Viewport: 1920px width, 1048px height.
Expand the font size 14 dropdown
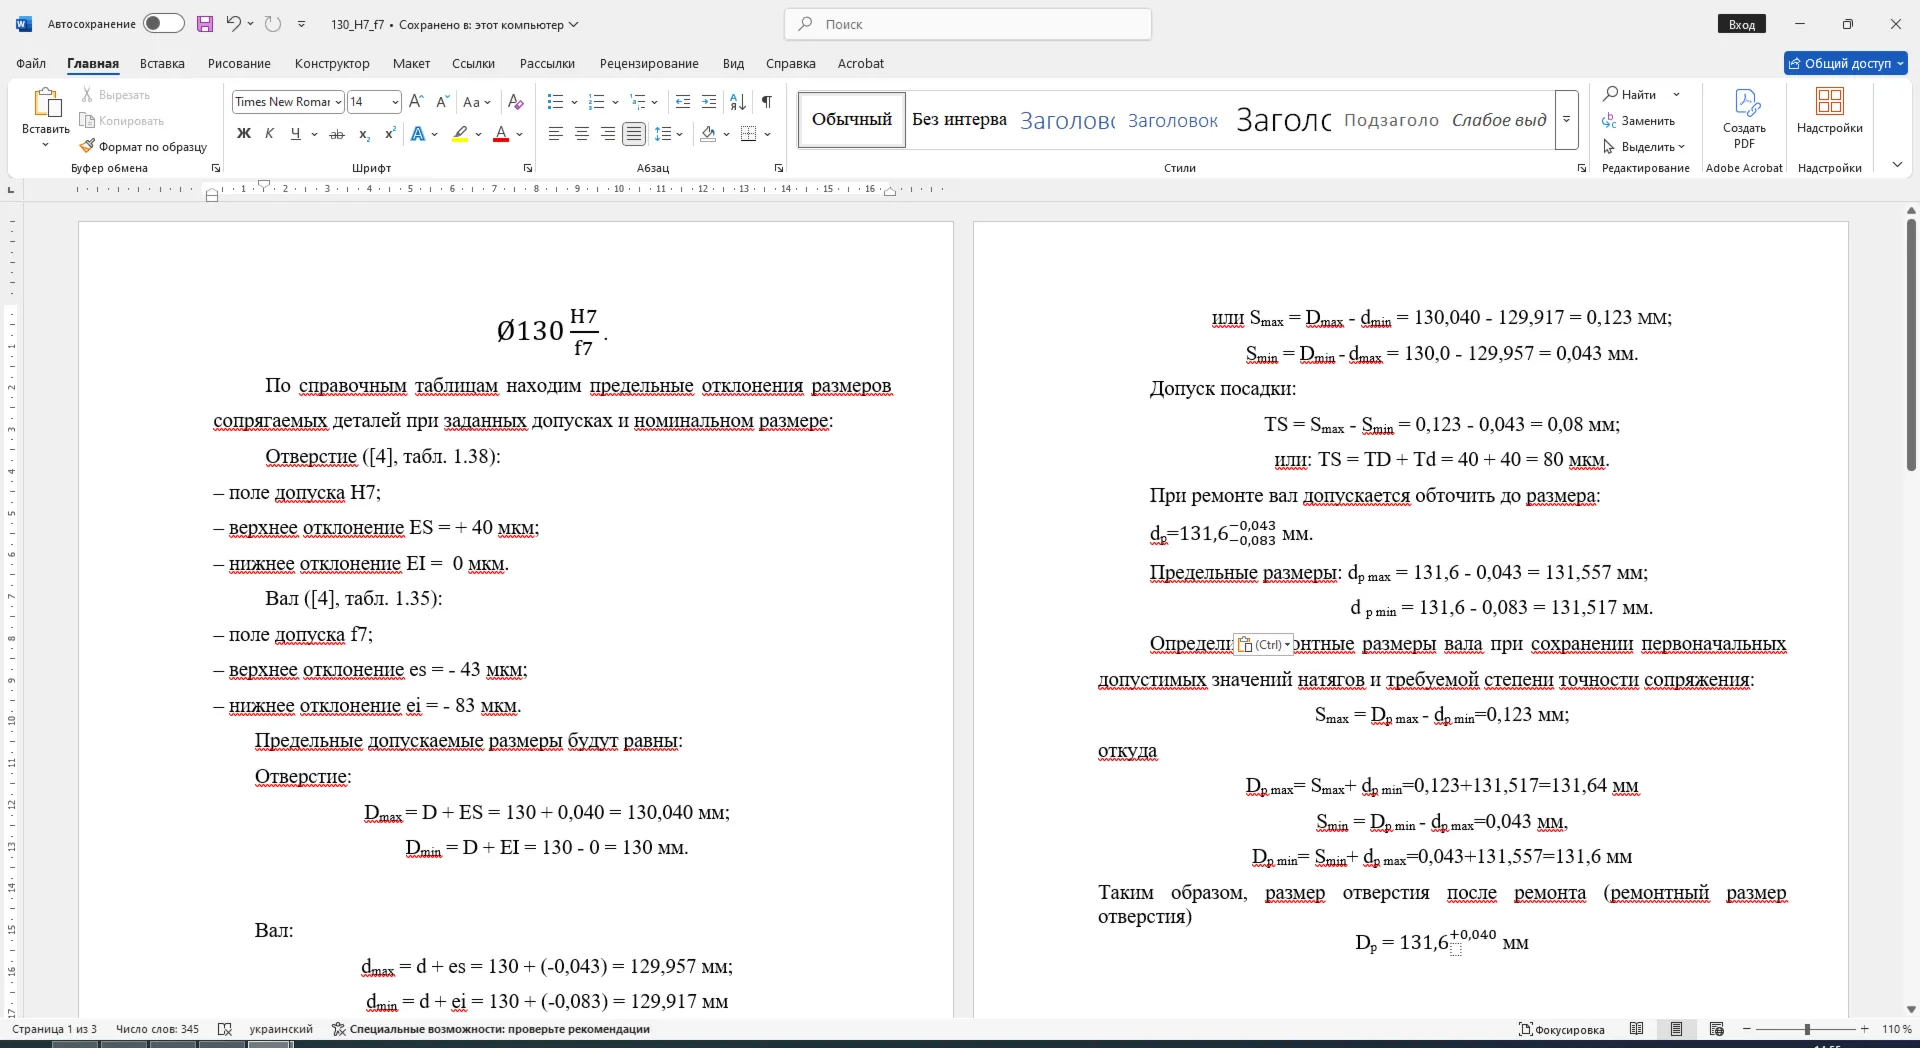(395, 102)
